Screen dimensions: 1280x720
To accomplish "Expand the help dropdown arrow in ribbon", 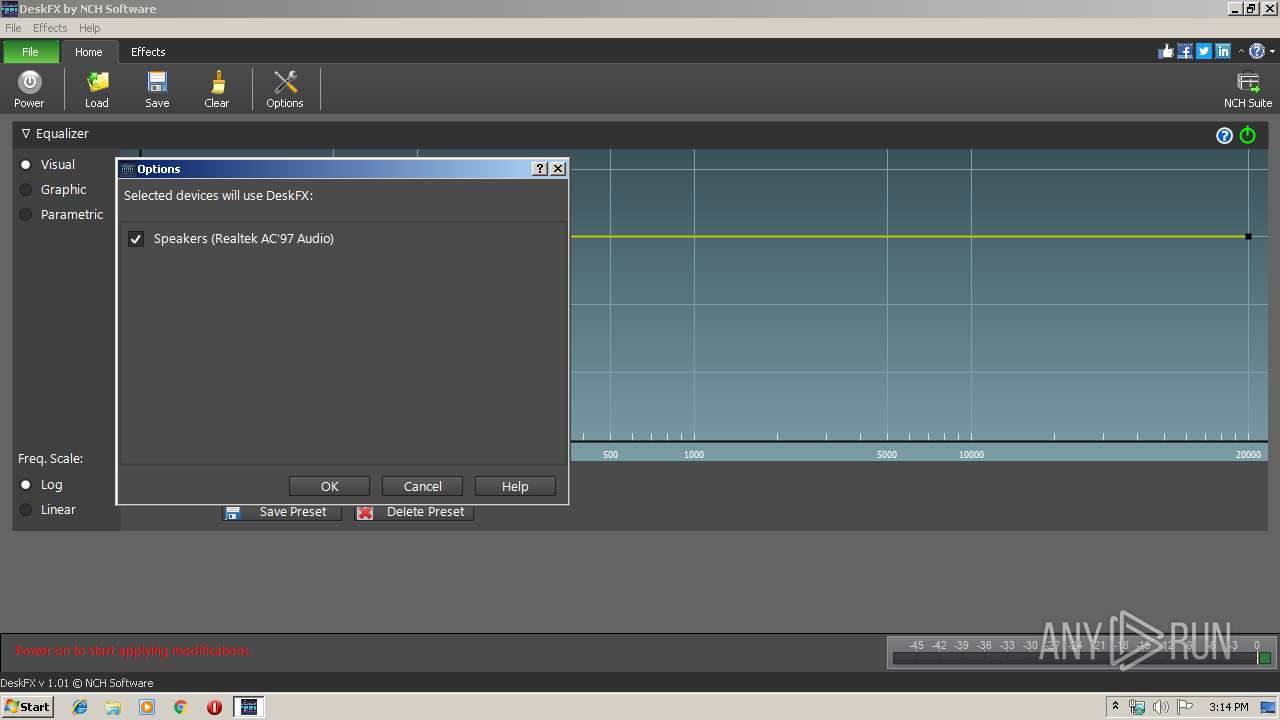I will tap(1272, 52).
